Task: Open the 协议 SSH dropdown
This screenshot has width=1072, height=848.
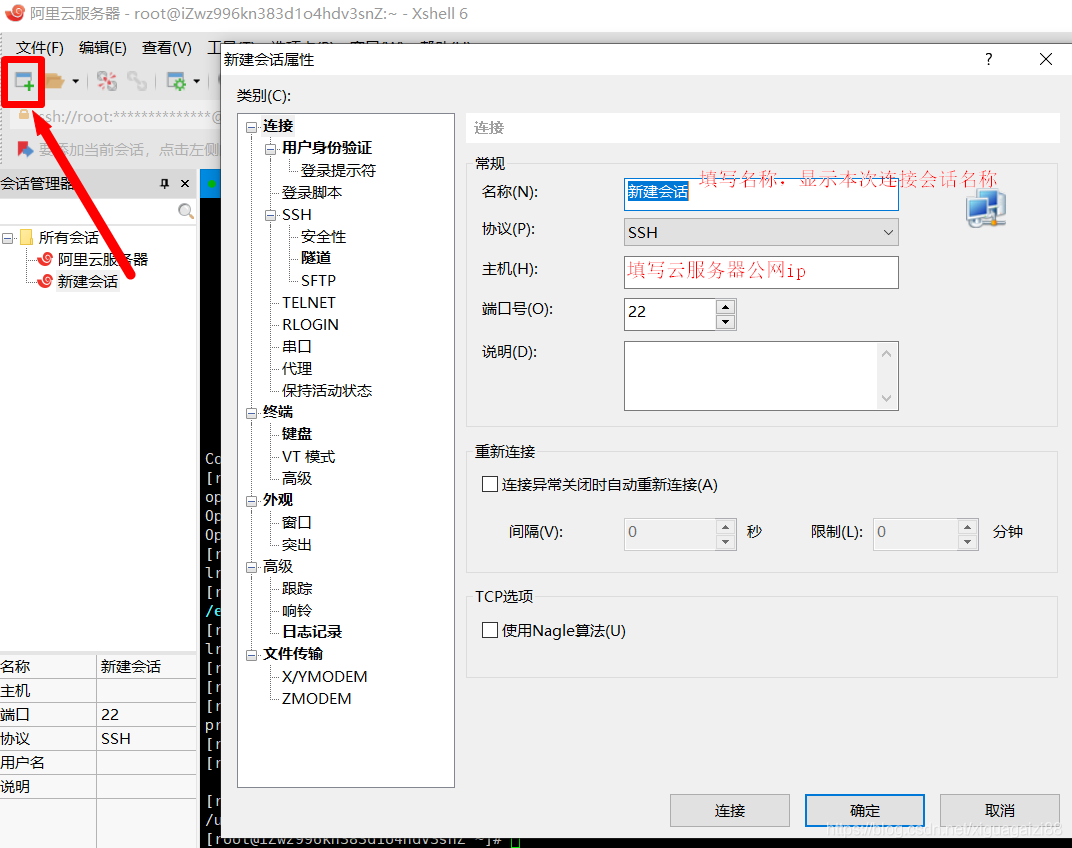Action: [886, 232]
